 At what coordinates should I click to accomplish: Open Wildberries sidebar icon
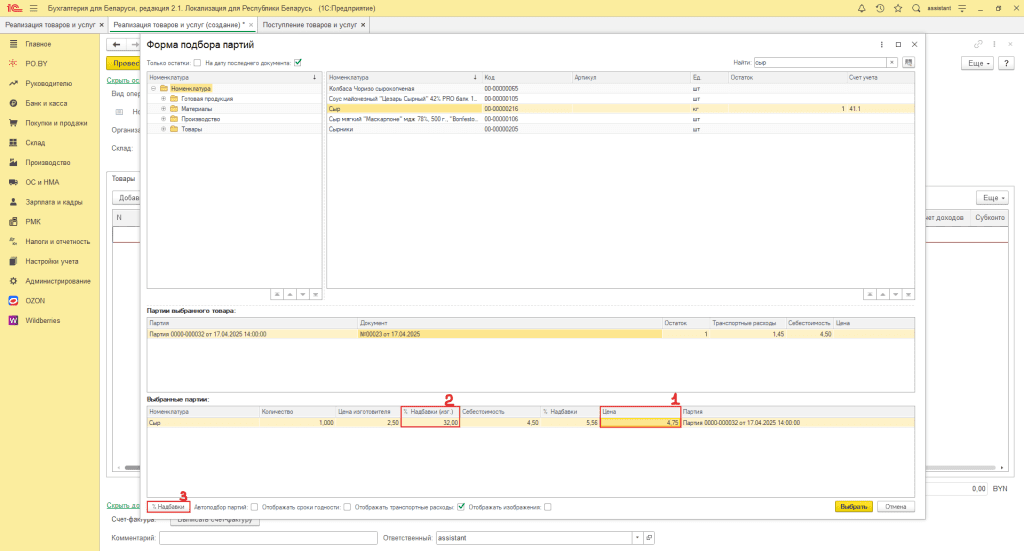point(13,321)
